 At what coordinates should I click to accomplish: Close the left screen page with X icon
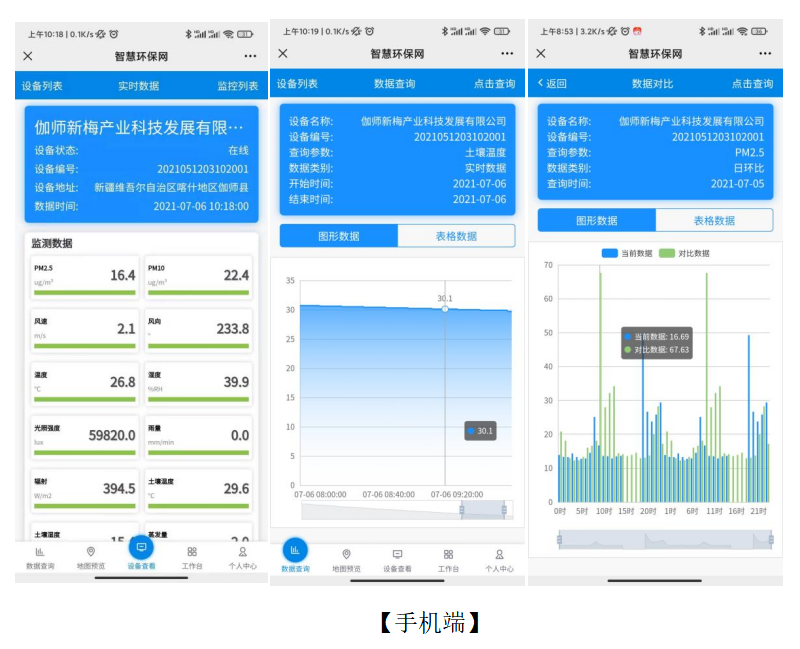[x=28, y=56]
